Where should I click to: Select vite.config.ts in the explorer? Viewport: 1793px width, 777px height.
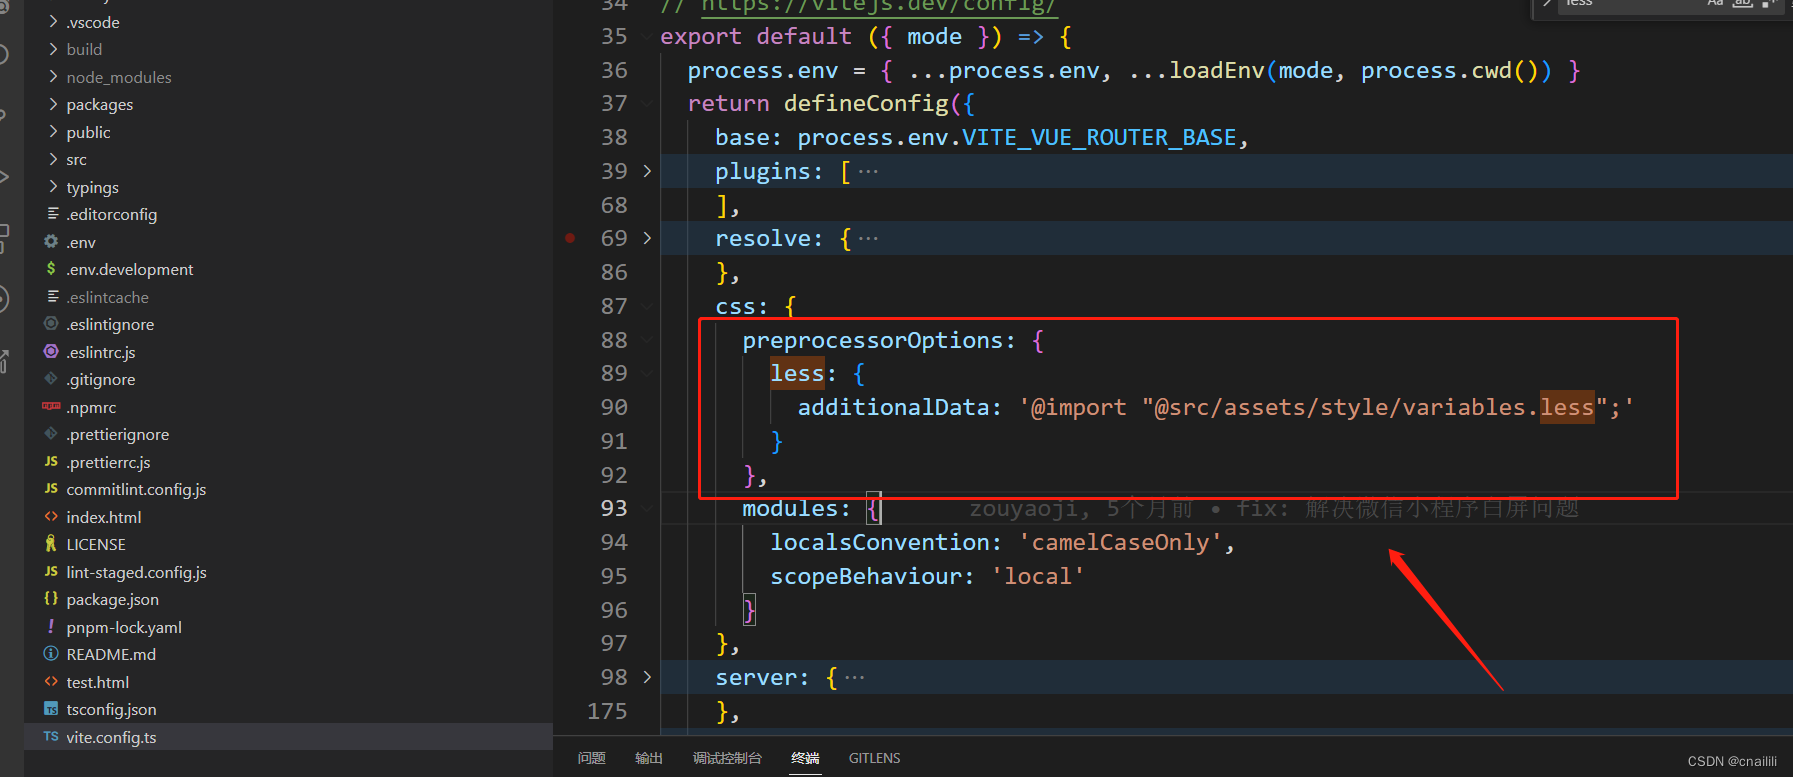click(x=288, y=737)
